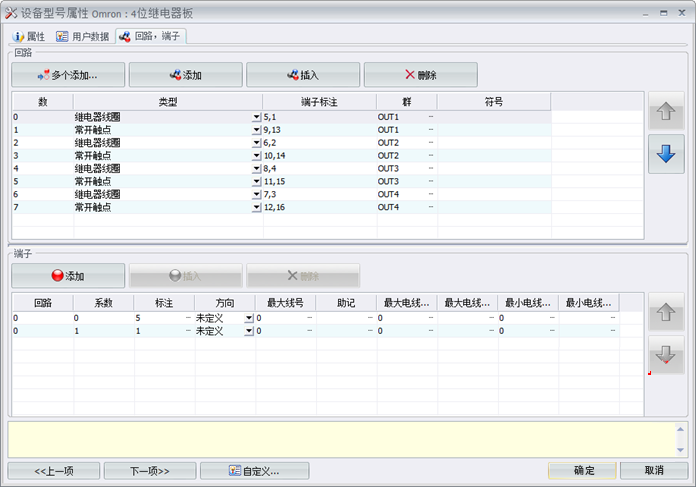Click the red 添加 button in the 端子 section
696x487 pixels.
[x=68, y=276]
